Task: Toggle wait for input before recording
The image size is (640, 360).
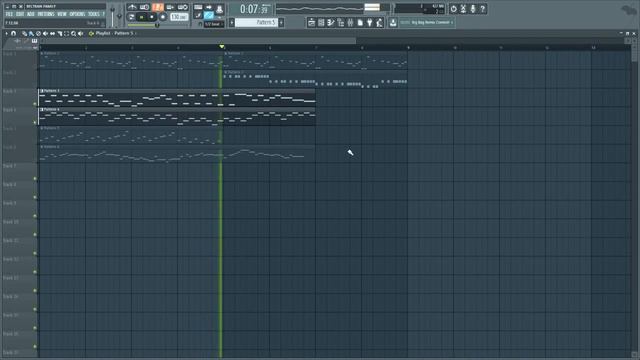Action: pyautogui.click(x=144, y=7)
